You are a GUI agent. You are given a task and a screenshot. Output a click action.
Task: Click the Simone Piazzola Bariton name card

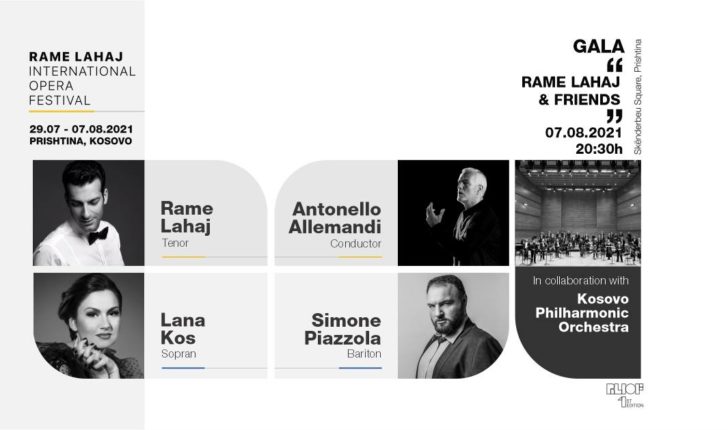point(336,326)
